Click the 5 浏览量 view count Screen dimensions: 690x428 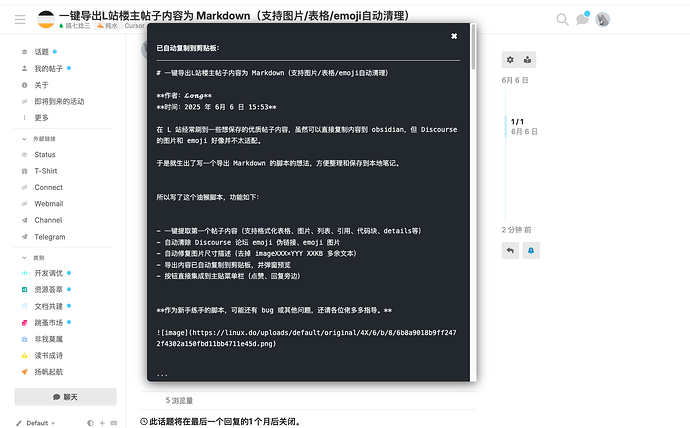pyautogui.click(x=179, y=400)
